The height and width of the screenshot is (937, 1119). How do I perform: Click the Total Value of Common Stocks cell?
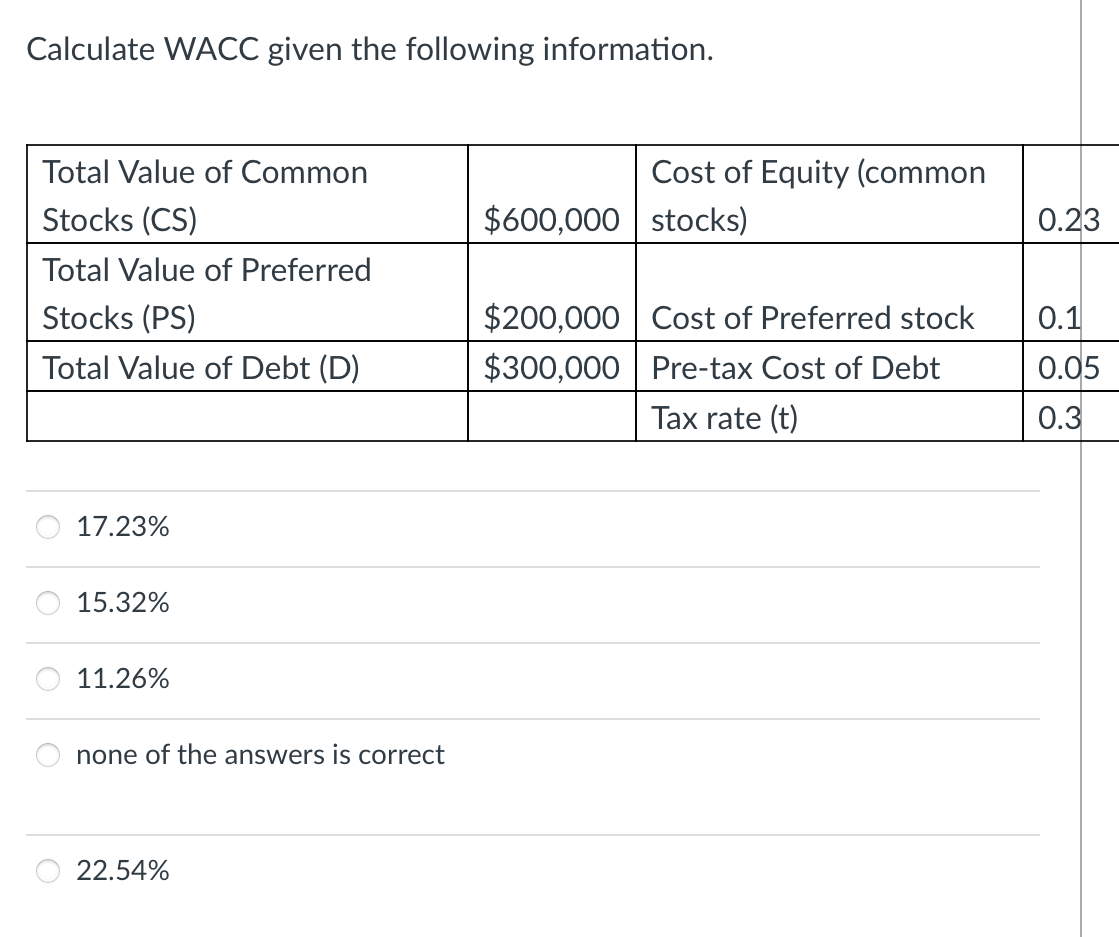(205, 195)
